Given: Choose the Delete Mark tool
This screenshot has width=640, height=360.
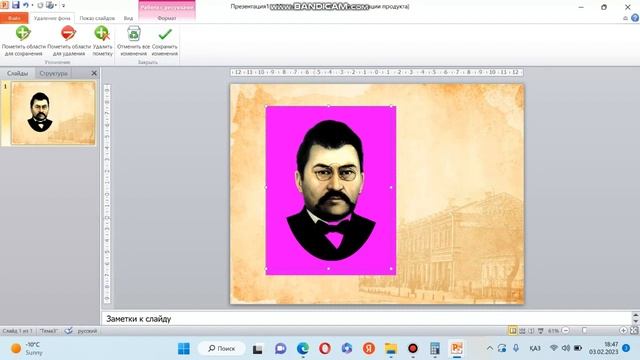Looking at the screenshot, I should point(102,41).
